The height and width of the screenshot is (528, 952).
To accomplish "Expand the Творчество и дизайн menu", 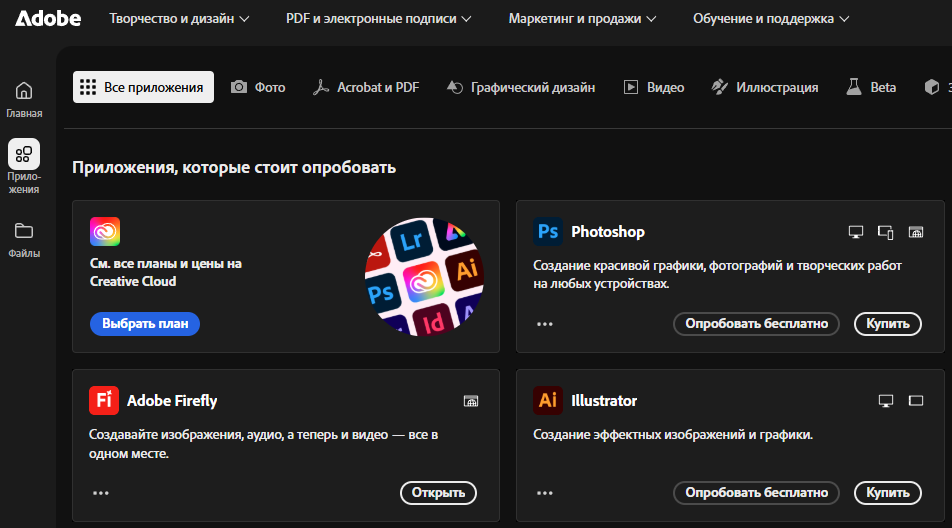I will coord(179,18).
